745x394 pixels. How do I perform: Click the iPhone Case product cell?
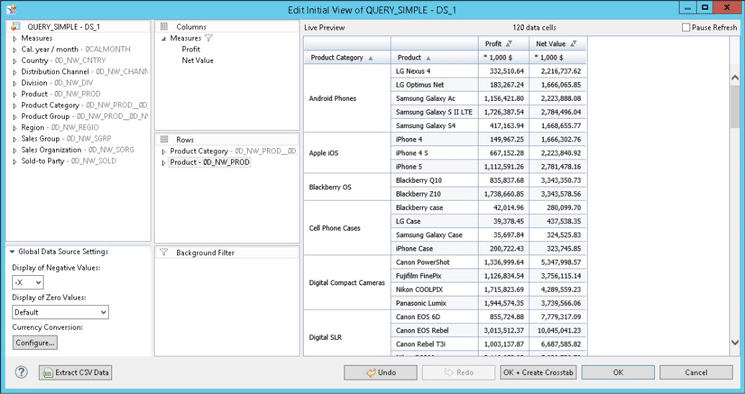click(434, 249)
